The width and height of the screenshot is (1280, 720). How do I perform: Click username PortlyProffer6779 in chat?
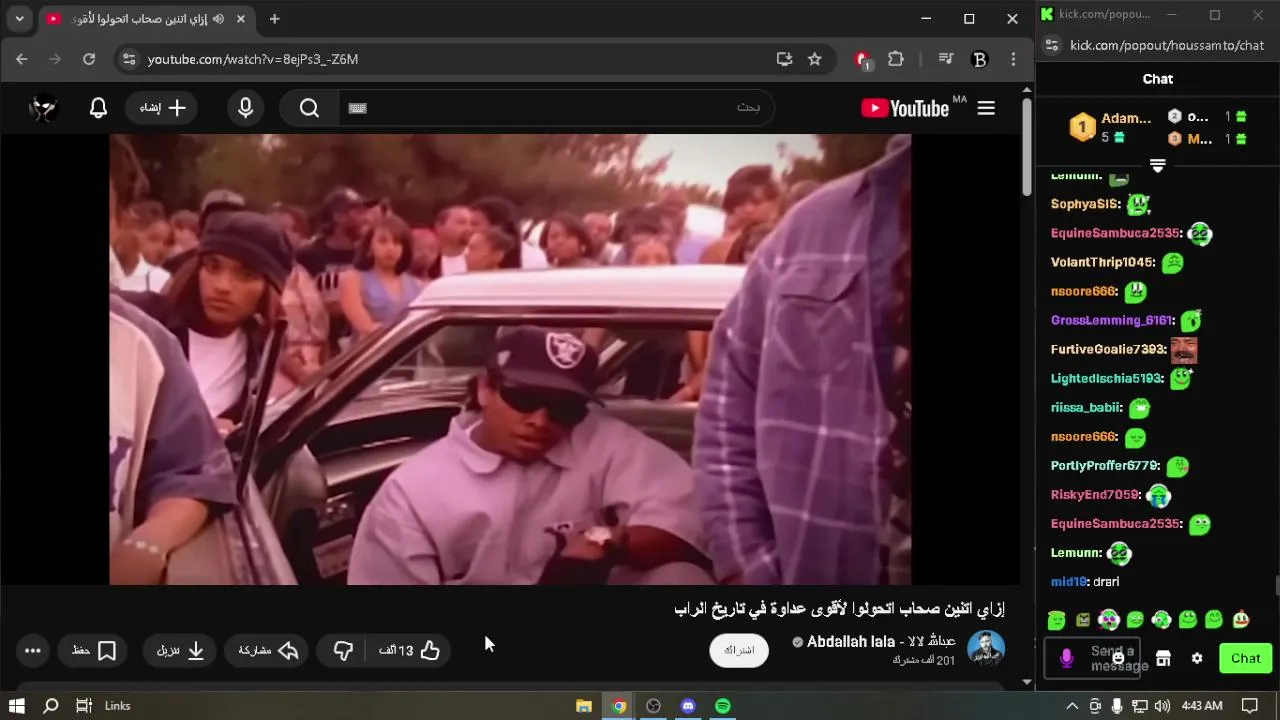1105,465
